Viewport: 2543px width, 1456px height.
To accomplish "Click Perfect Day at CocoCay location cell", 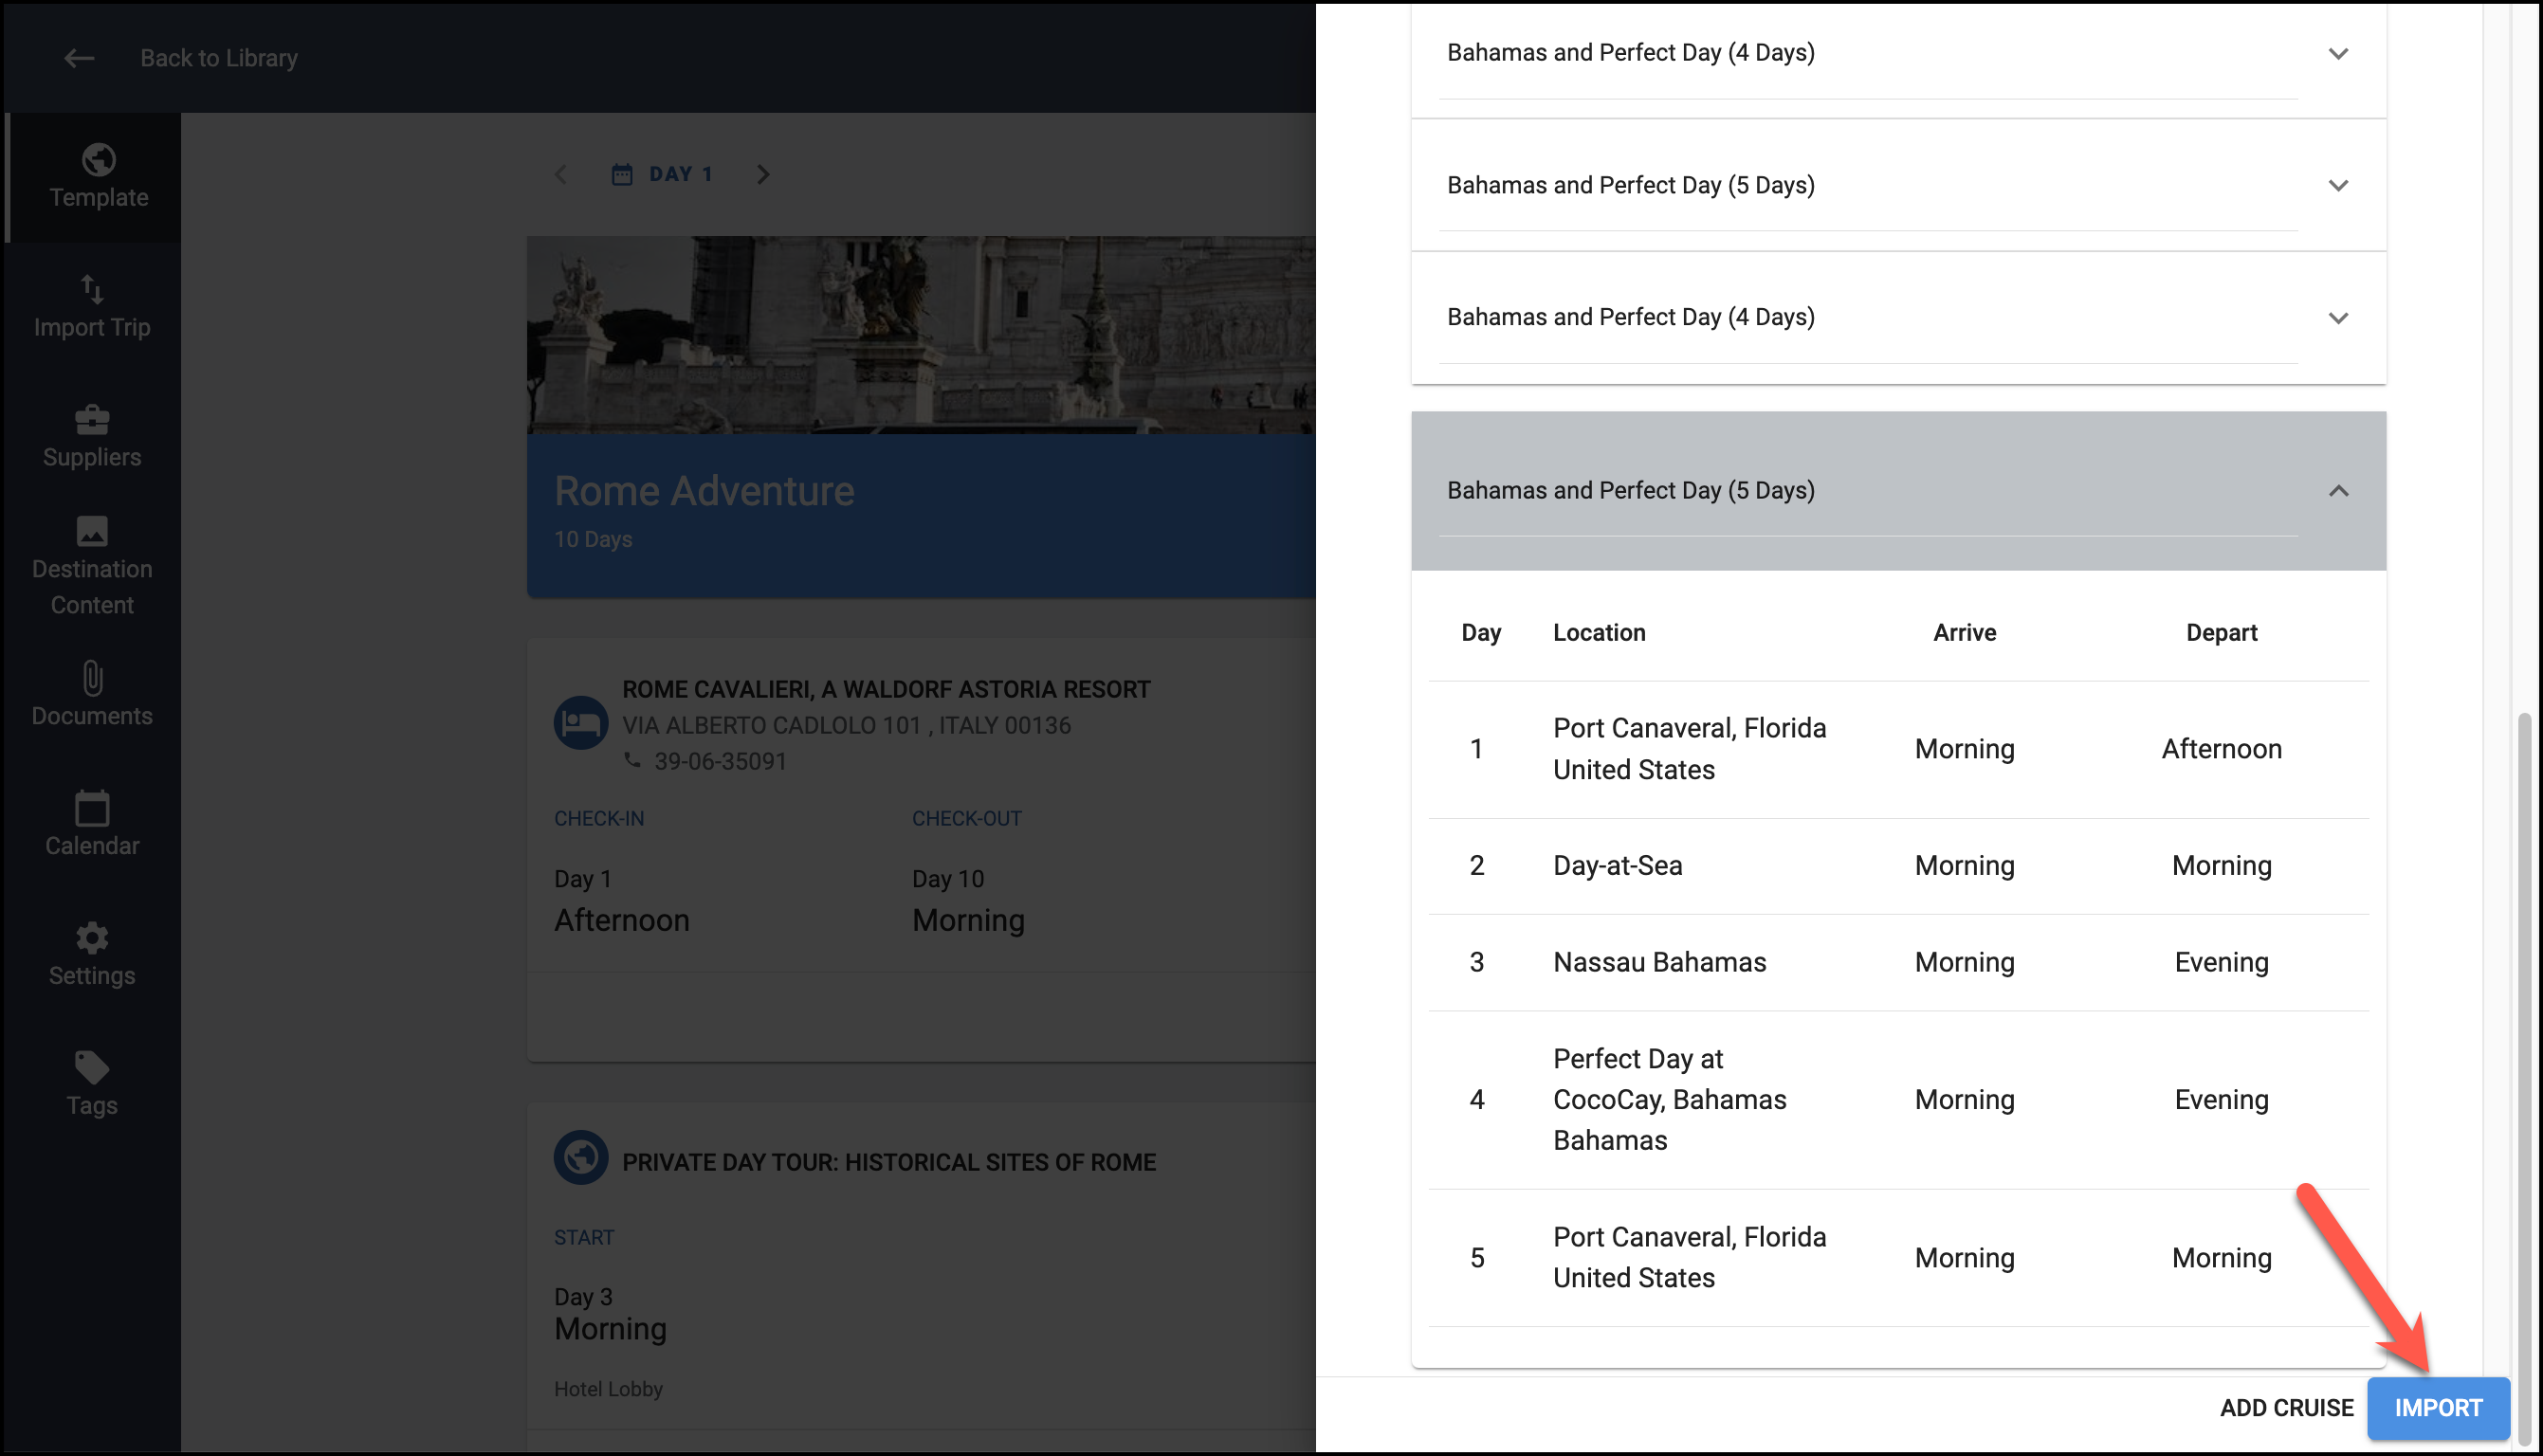I will point(1669,1099).
